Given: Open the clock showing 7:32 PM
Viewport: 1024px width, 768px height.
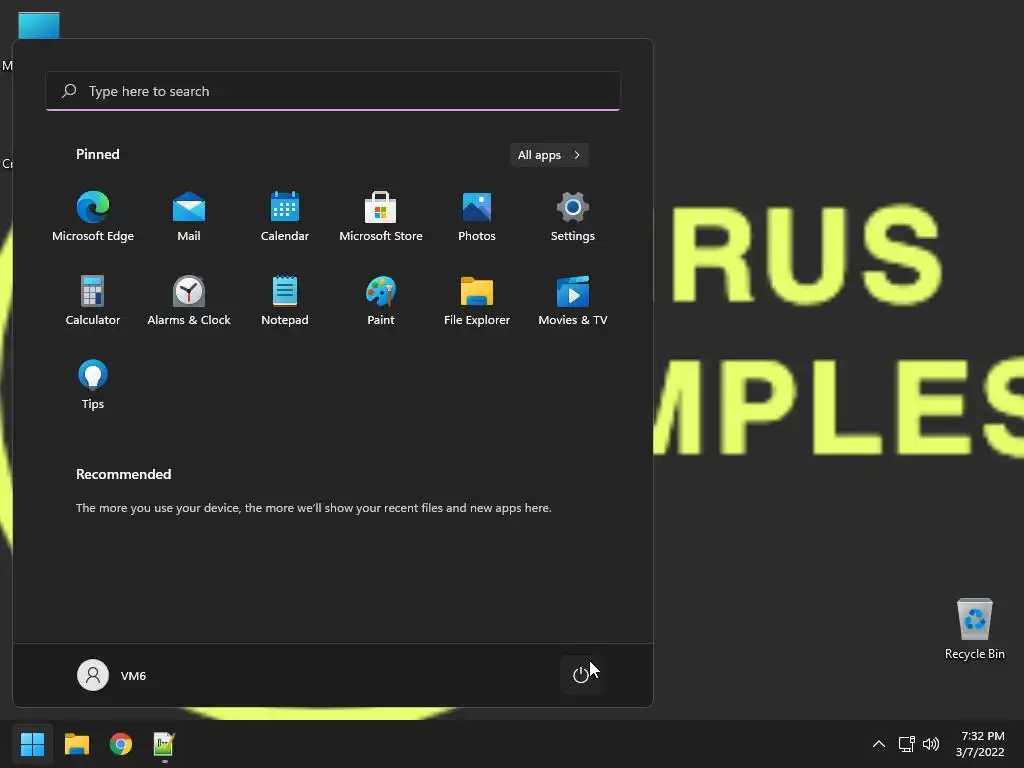Looking at the screenshot, I should (x=980, y=744).
